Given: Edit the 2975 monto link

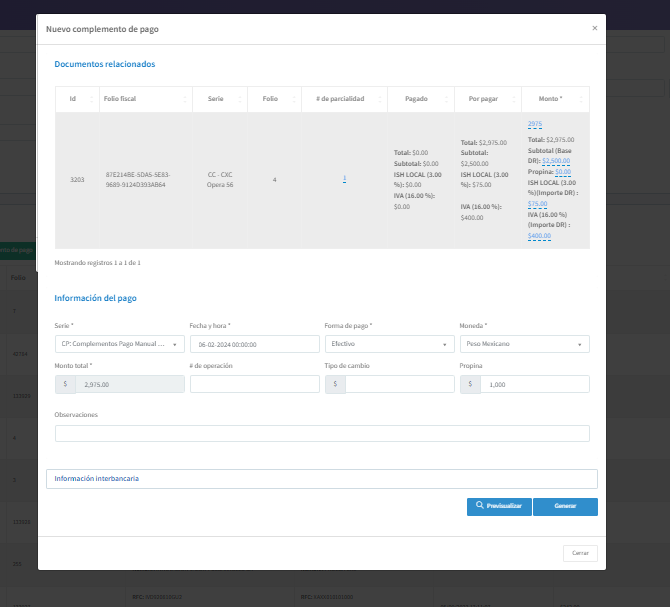Looking at the screenshot, I should coord(535,124).
